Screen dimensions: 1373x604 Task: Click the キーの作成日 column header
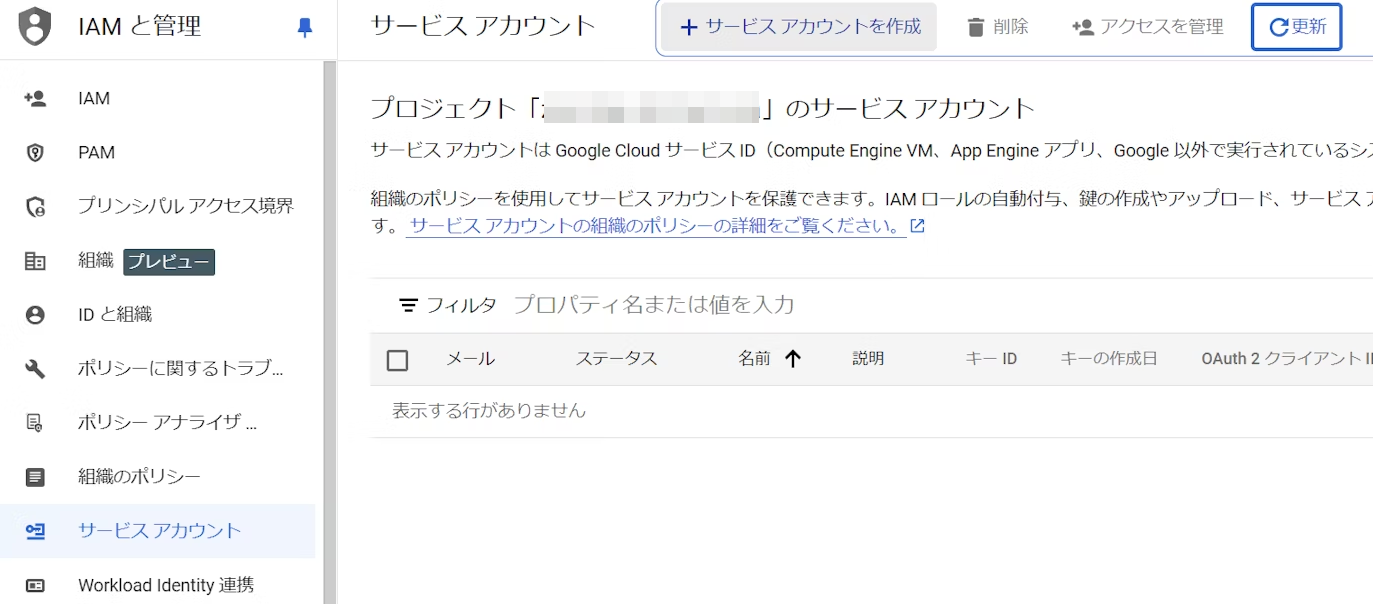point(1109,359)
